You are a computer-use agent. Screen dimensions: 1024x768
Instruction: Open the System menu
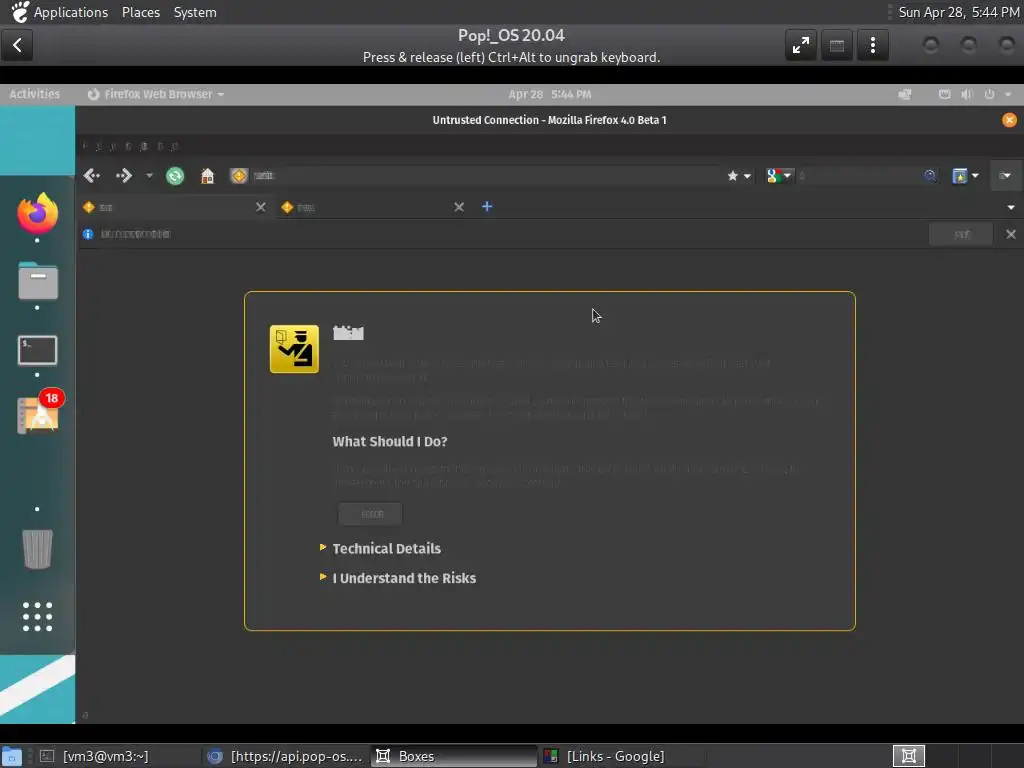(x=195, y=12)
